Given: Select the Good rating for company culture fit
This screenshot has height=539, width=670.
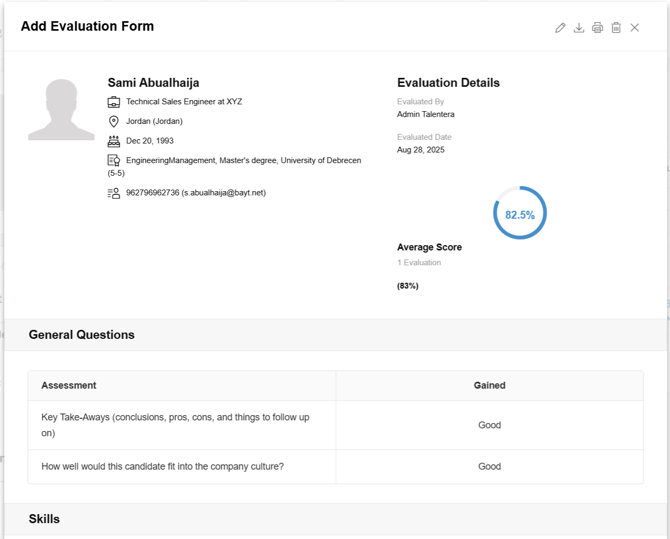Looking at the screenshot, I should coord(489,466).
